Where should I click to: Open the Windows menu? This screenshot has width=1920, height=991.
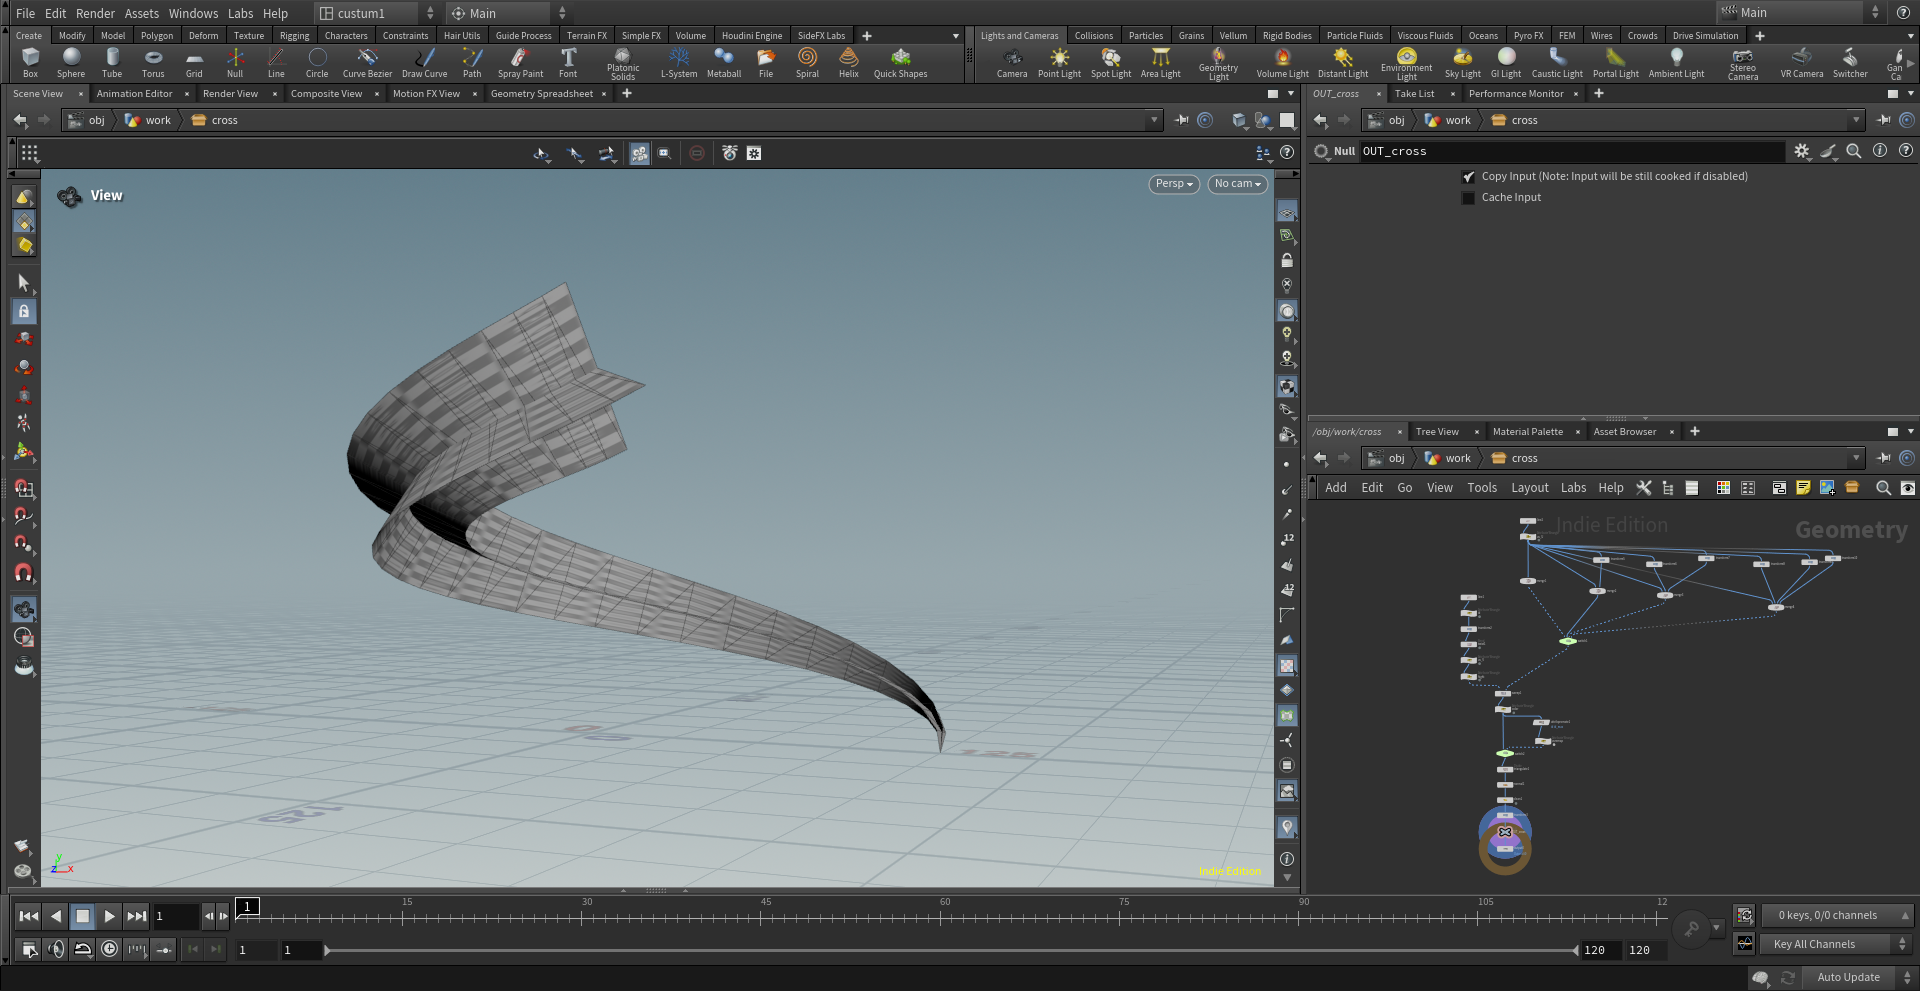[x=193, y=13]
